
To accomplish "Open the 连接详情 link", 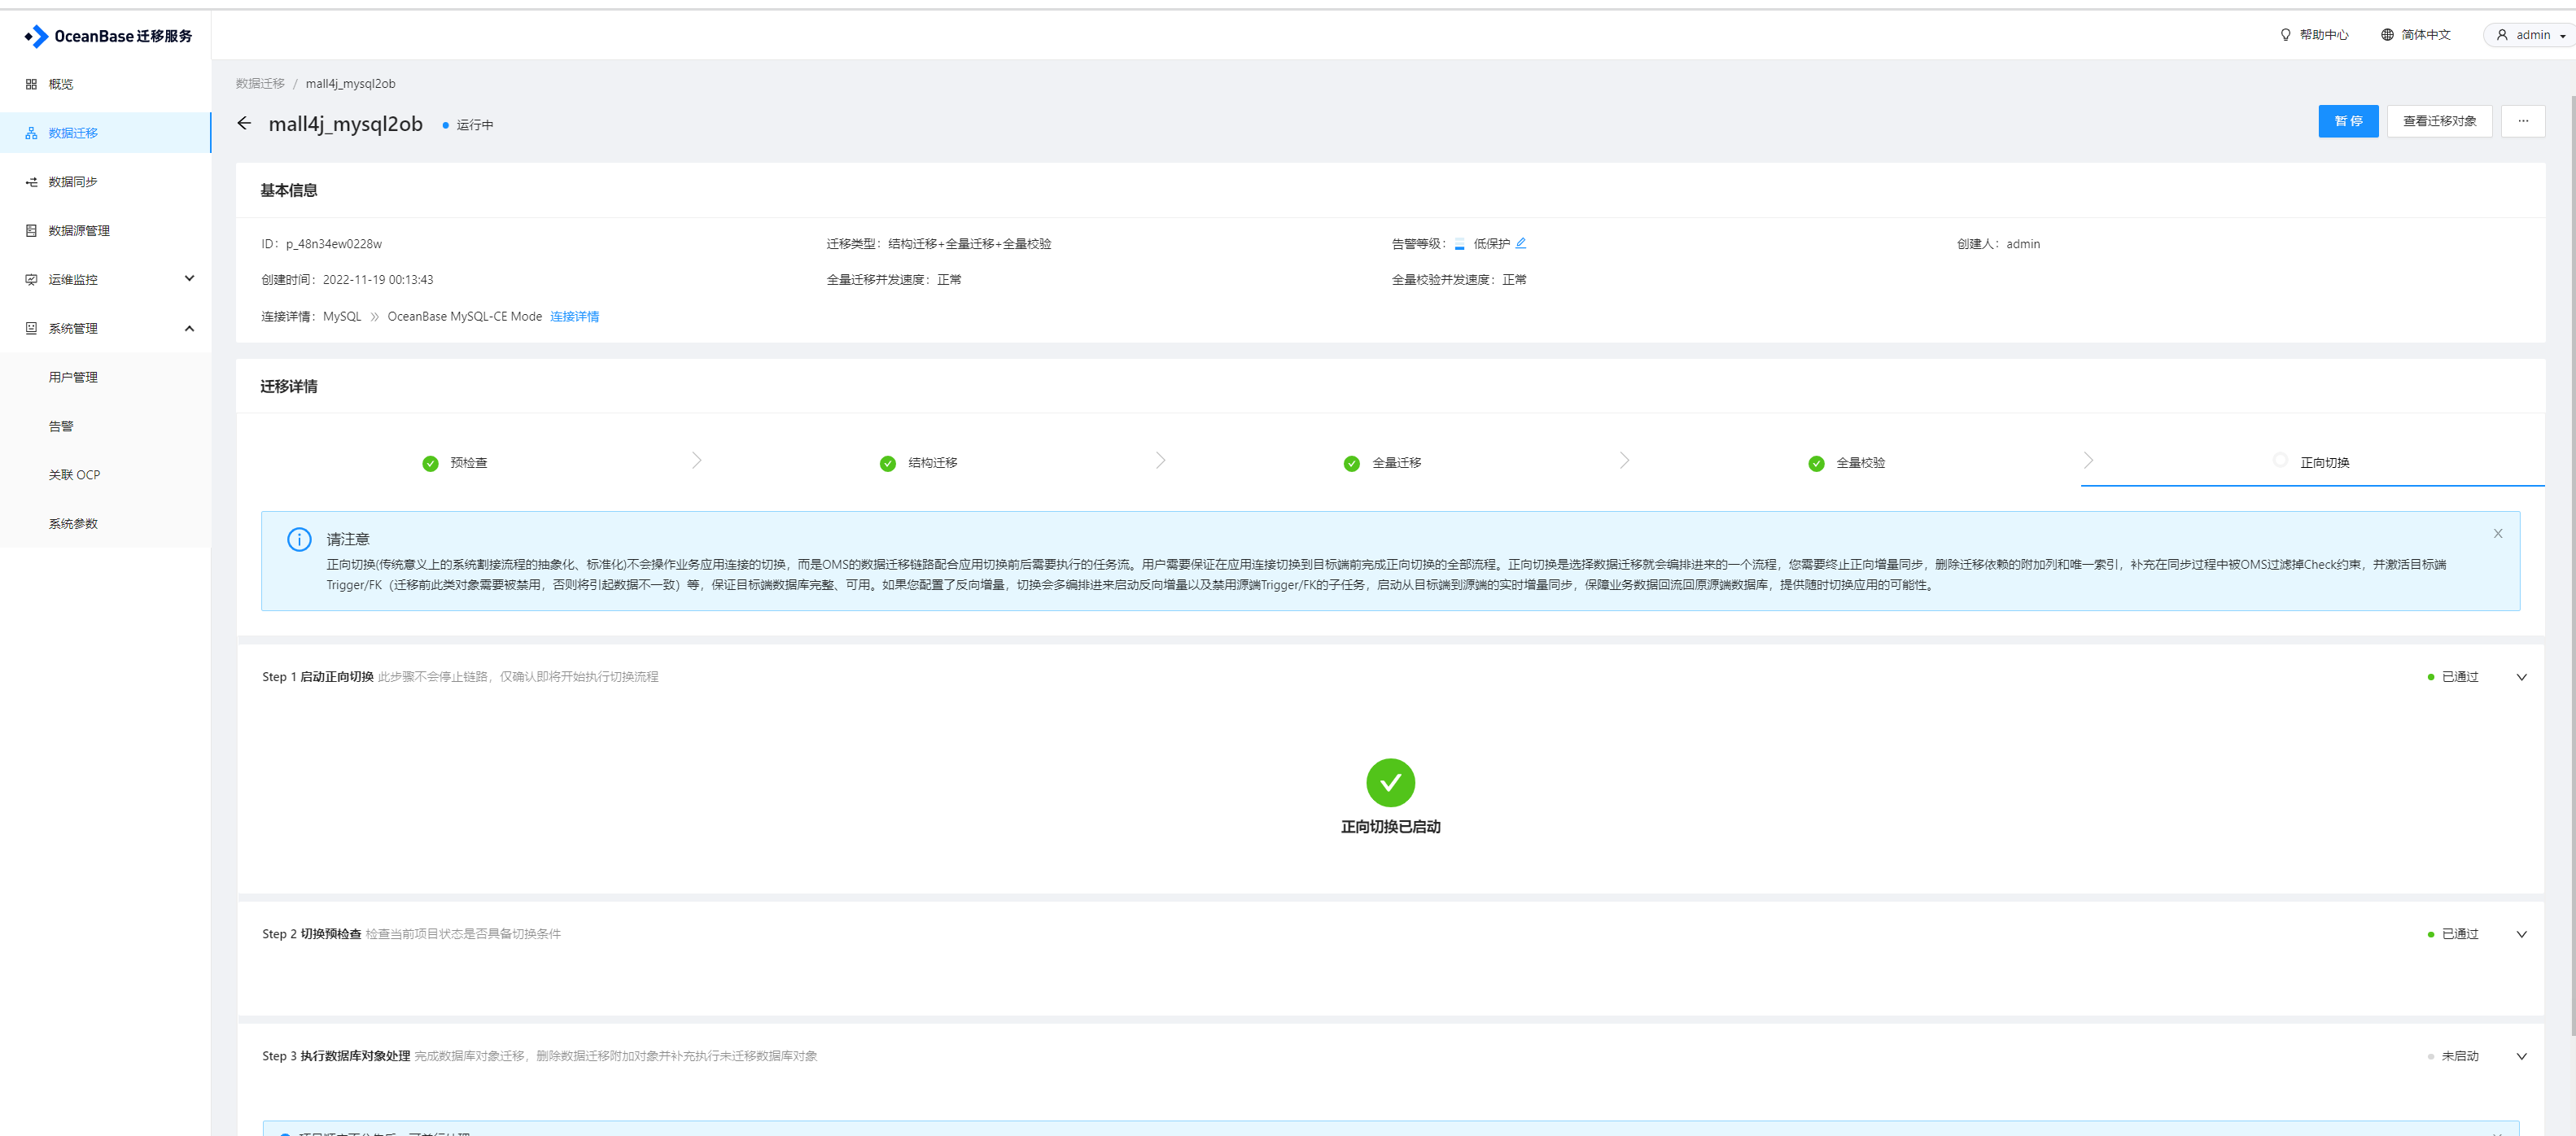I will (574, 316).
